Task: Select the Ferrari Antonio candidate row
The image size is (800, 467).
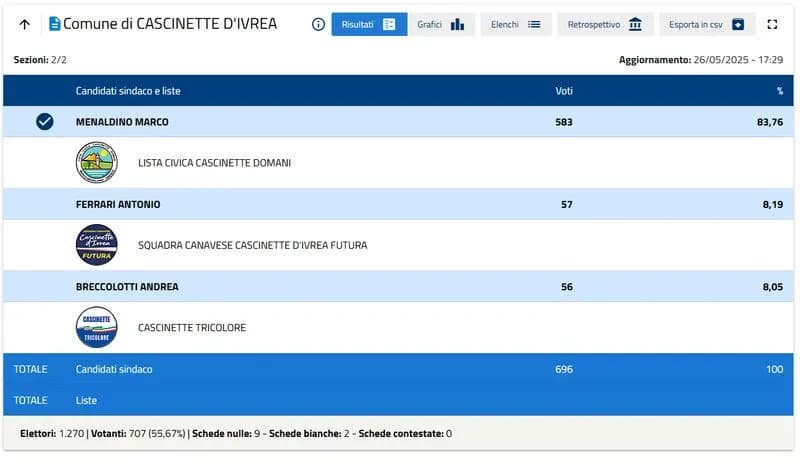Action: coord(118,204)
